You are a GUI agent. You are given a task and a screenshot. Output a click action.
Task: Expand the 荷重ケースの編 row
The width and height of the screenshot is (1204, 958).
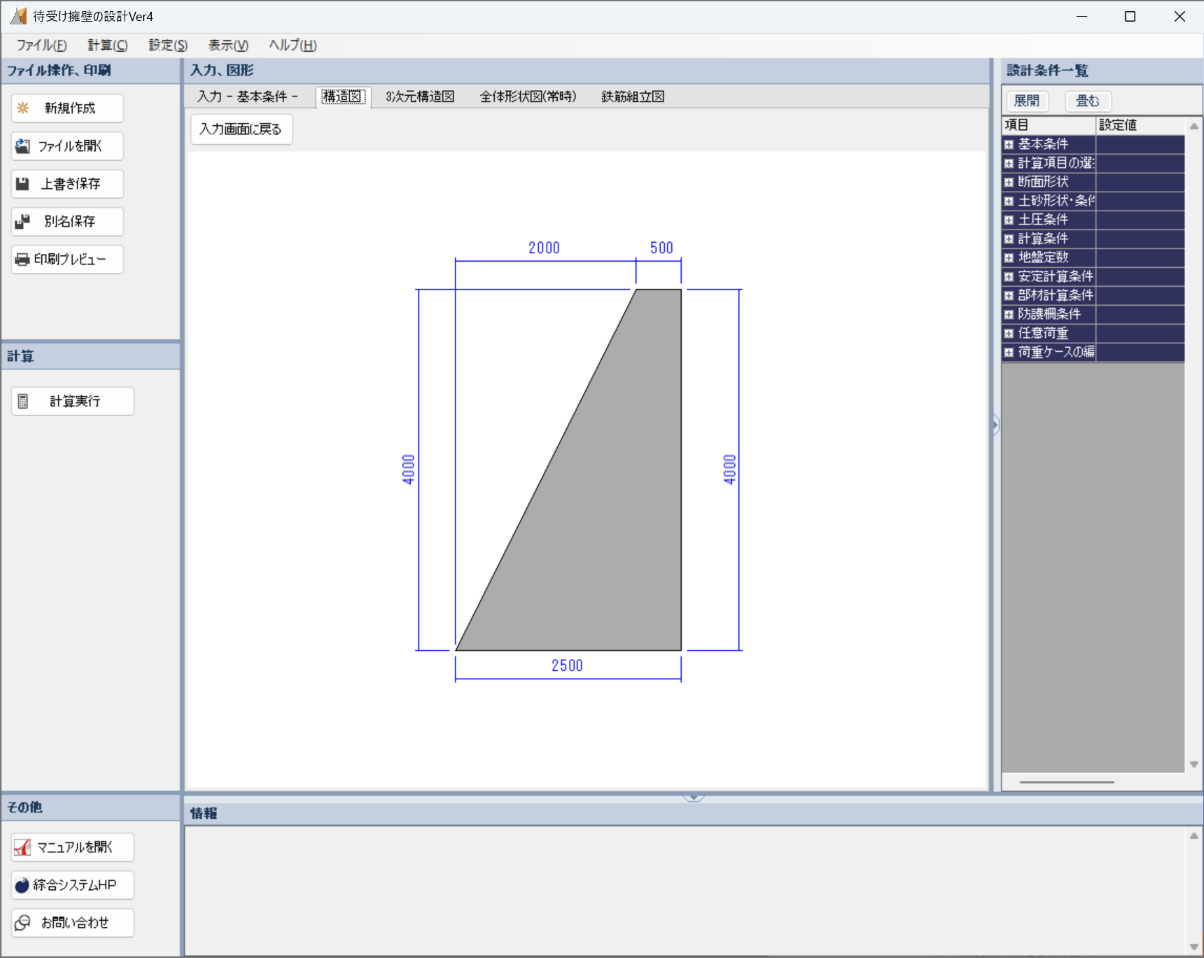1009,352
